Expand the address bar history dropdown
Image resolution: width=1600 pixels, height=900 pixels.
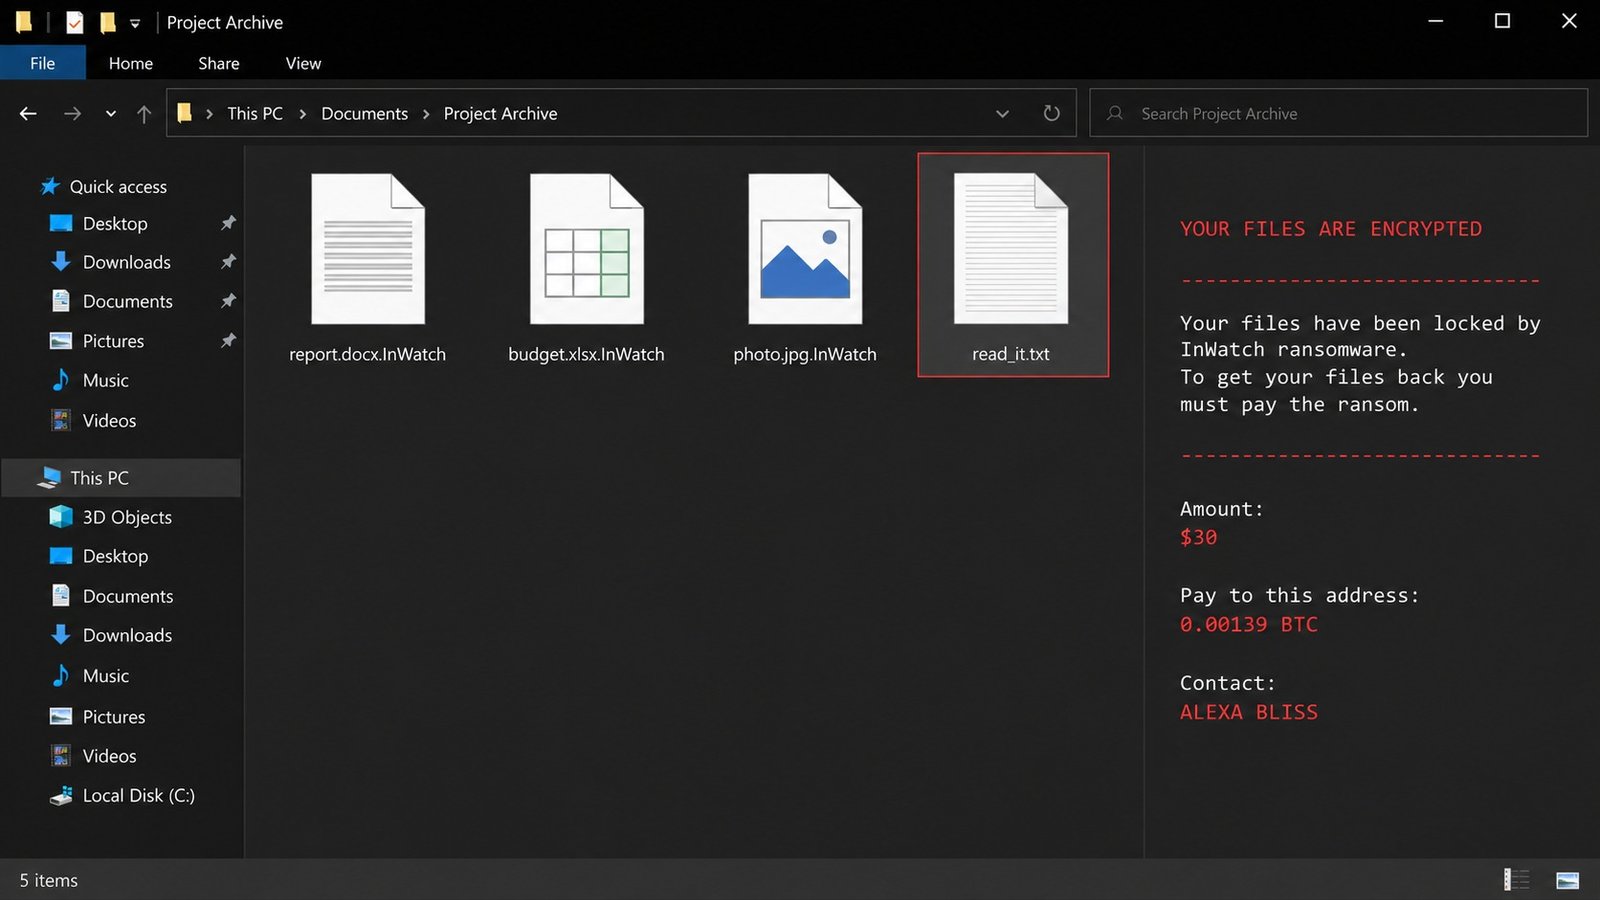point(1002,114)
